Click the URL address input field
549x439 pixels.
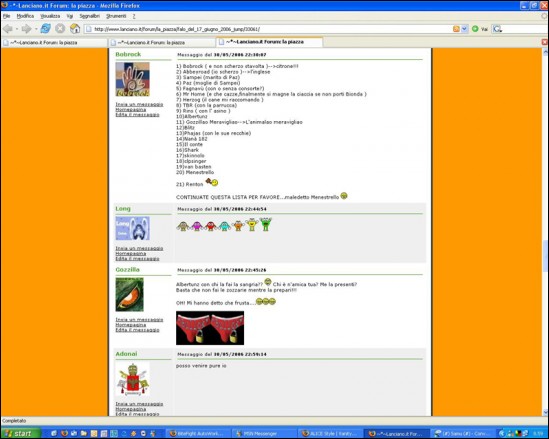click(x=268, y=29)
